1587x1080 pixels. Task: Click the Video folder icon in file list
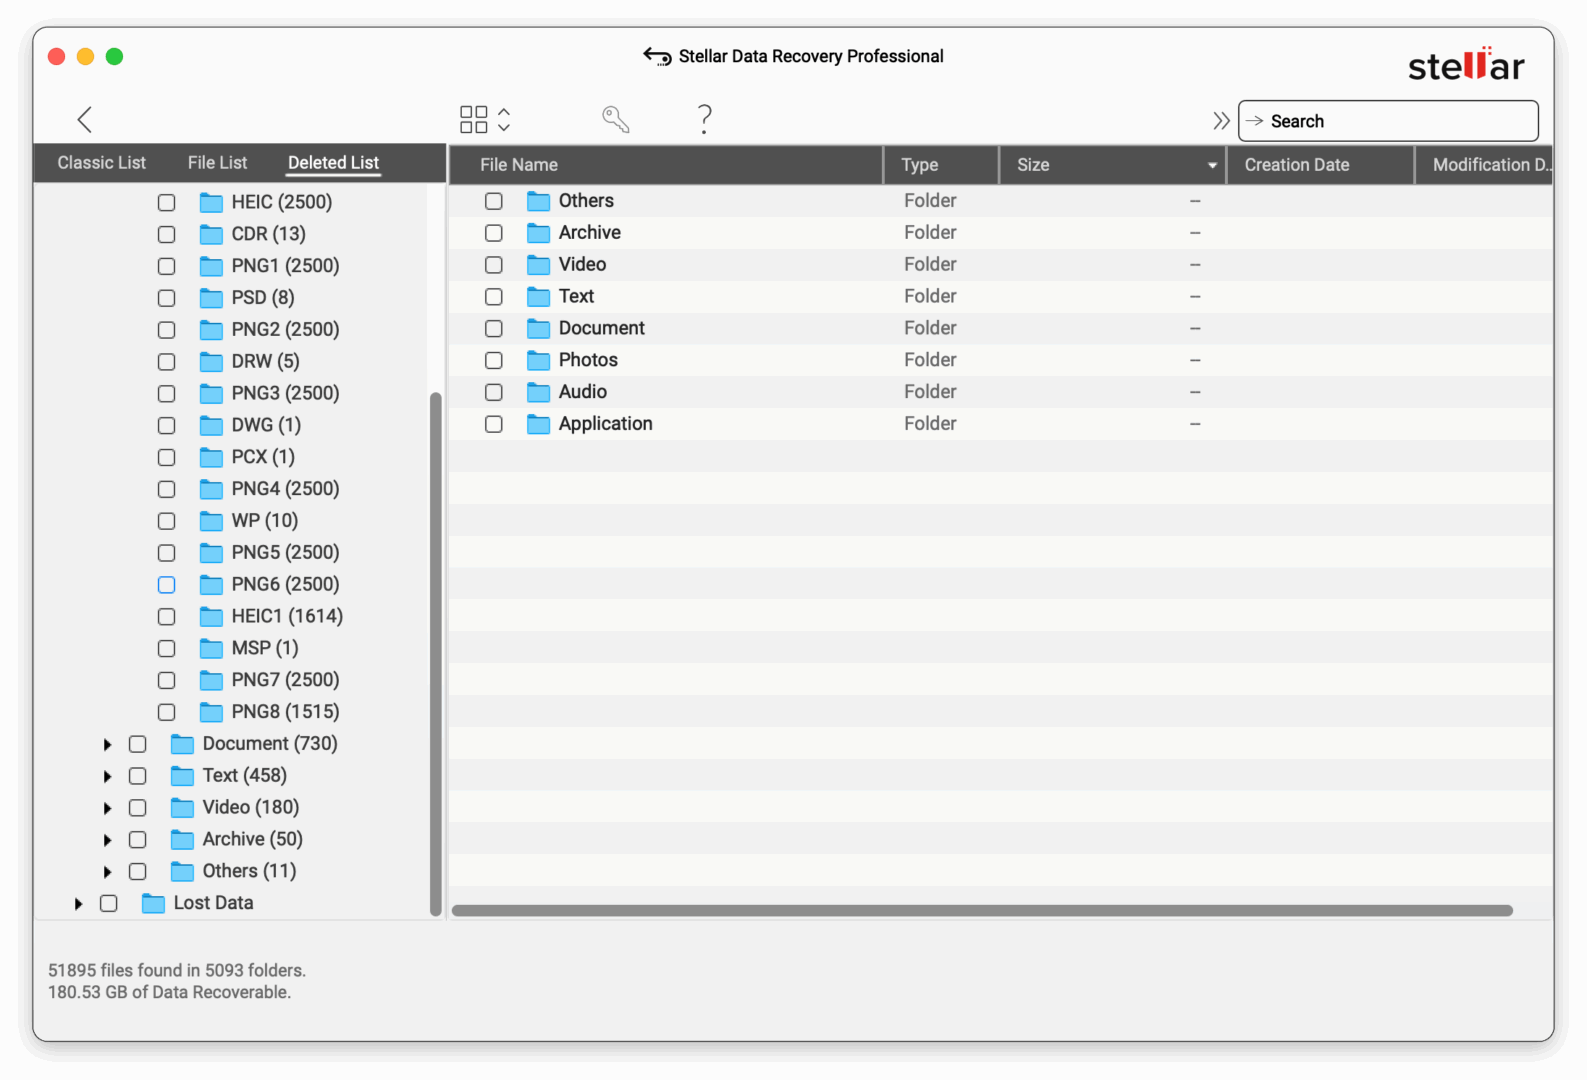[539, 265]
